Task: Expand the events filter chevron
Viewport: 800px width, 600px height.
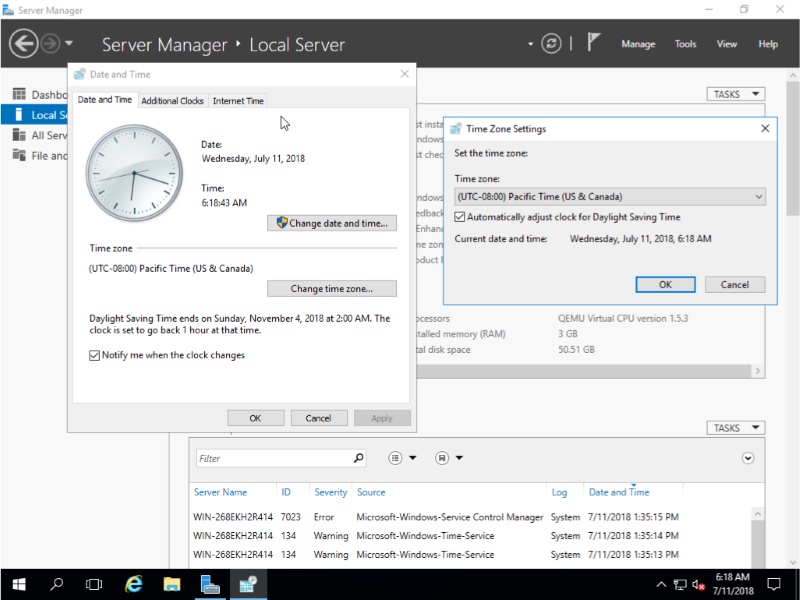Action: [x=747, y=458]
